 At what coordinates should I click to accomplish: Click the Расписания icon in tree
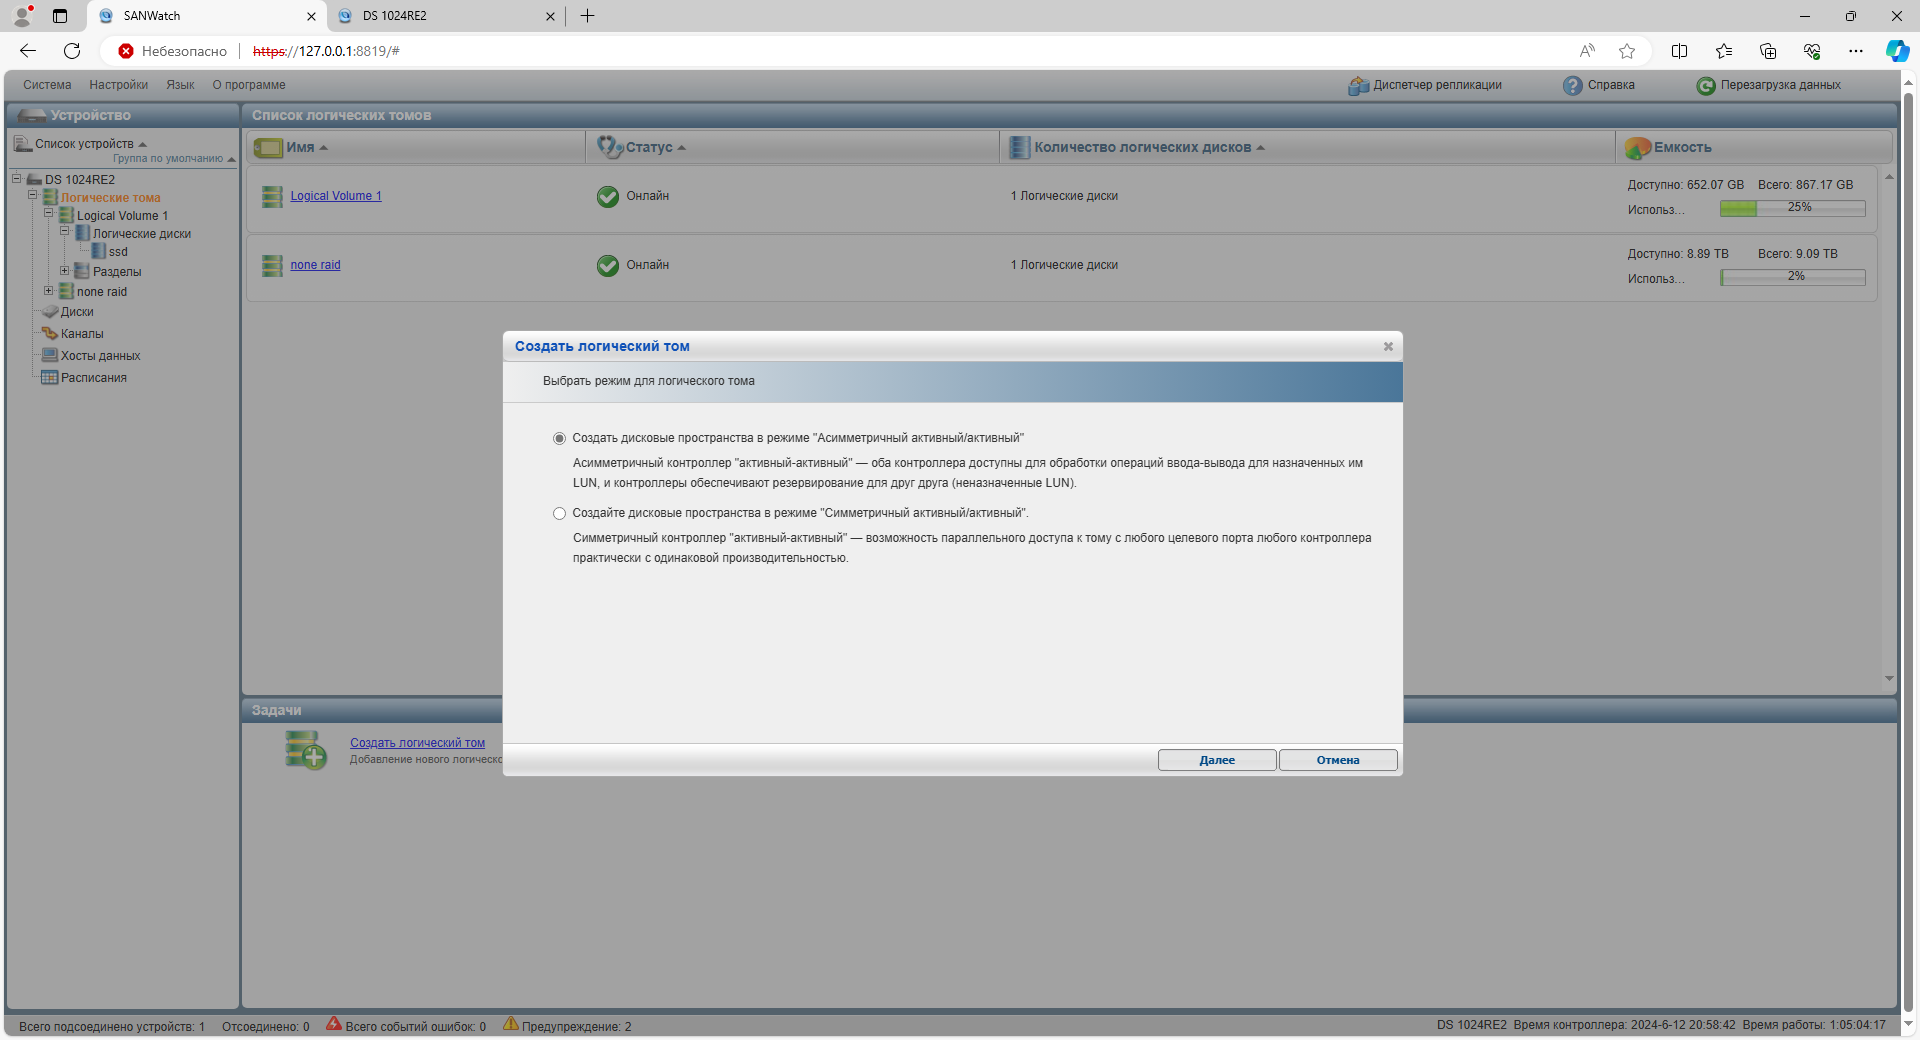50,378
